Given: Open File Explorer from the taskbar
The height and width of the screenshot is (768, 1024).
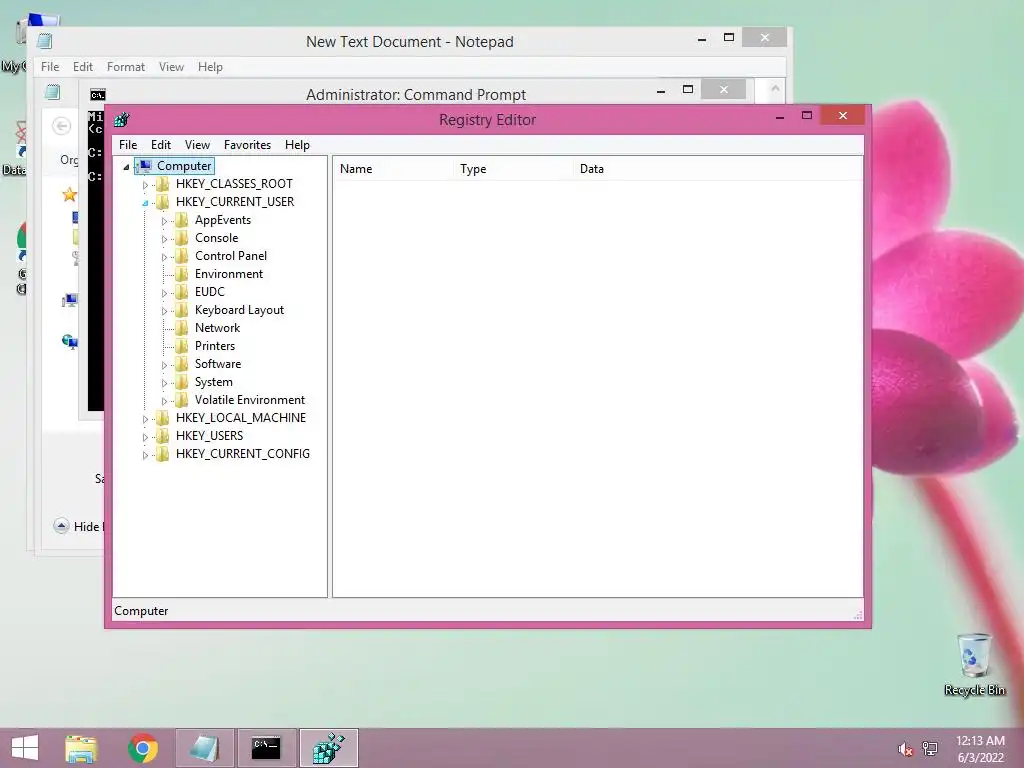Looking at the screenshot, I should 81,748.
